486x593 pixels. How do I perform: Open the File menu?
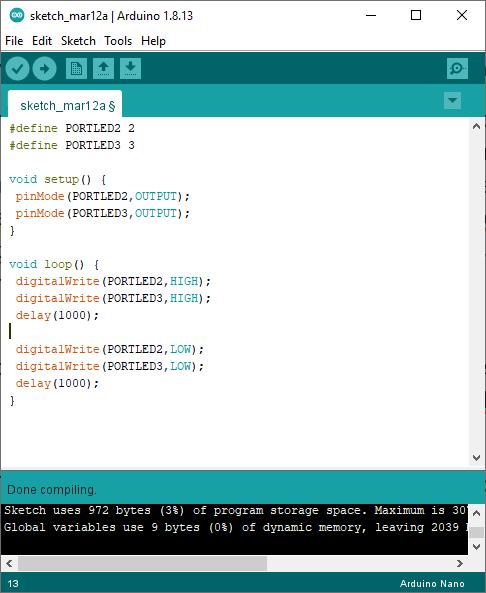coord(14,41)
